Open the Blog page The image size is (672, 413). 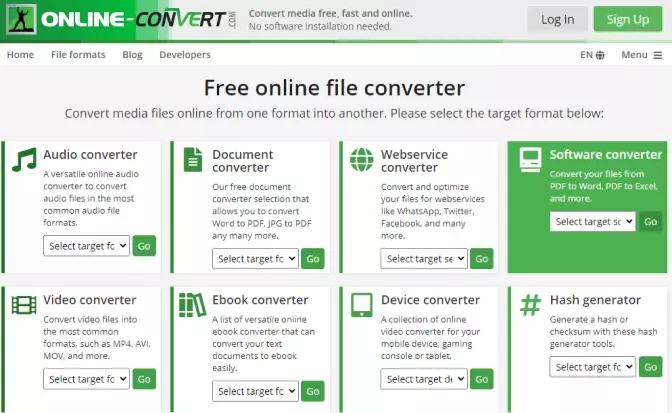tap(132, 55)
